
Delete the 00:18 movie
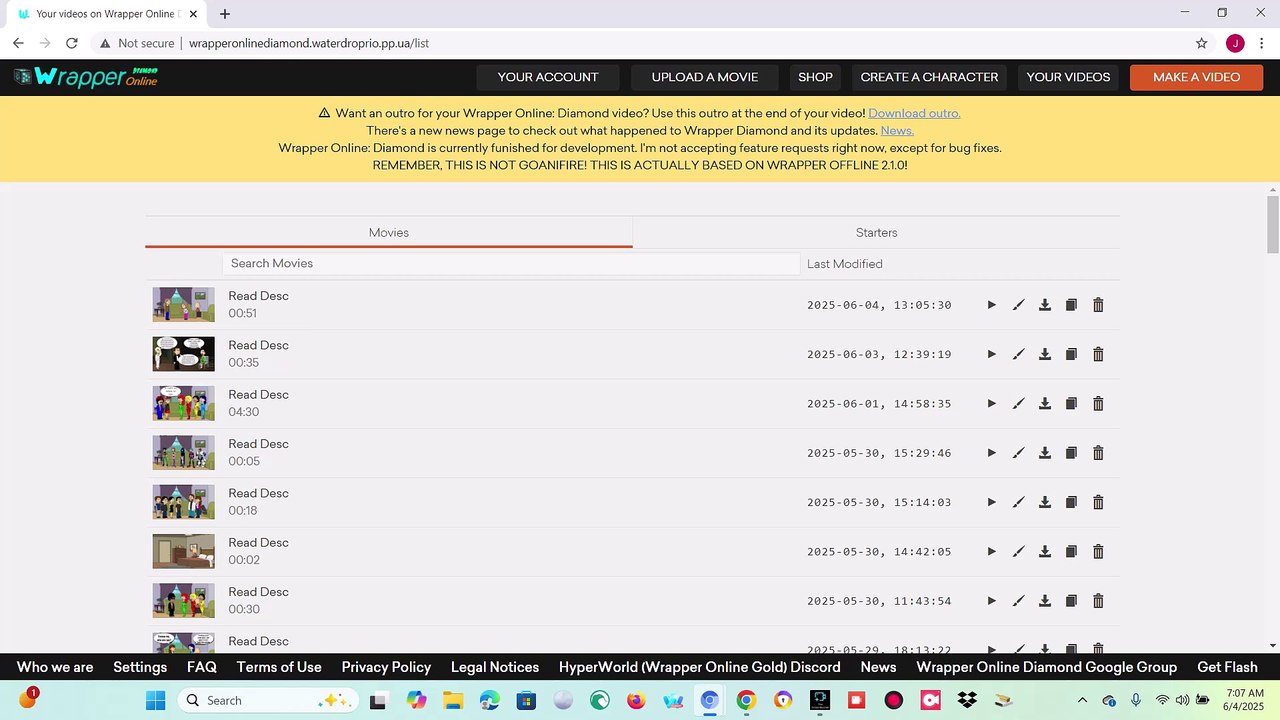[x=1098, y=502]
